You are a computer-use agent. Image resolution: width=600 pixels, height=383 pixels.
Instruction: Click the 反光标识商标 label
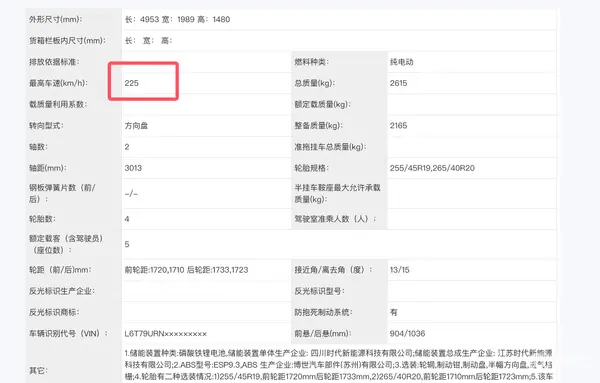click(x=54, y=312)
